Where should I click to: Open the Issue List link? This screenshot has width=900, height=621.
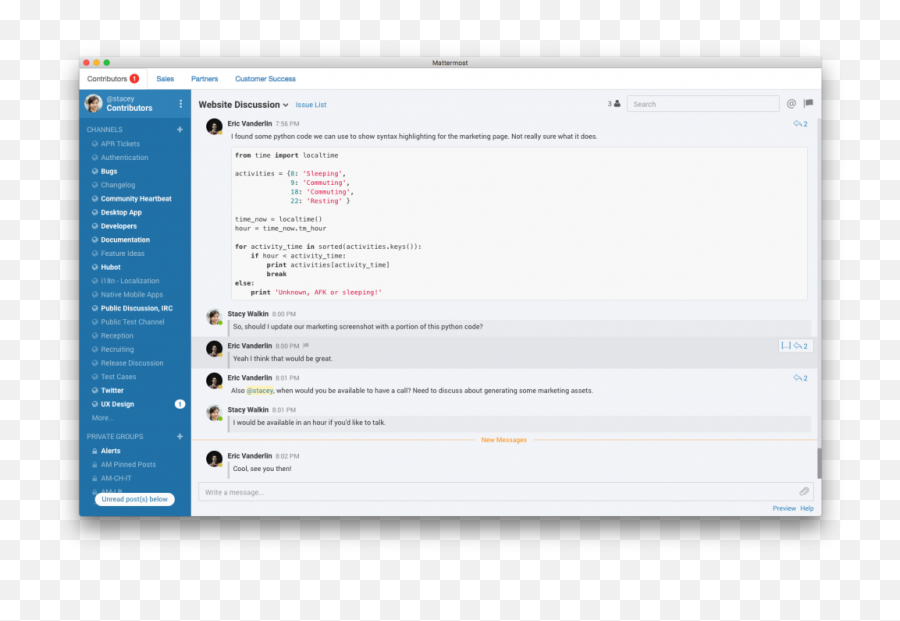coord(311,105)
